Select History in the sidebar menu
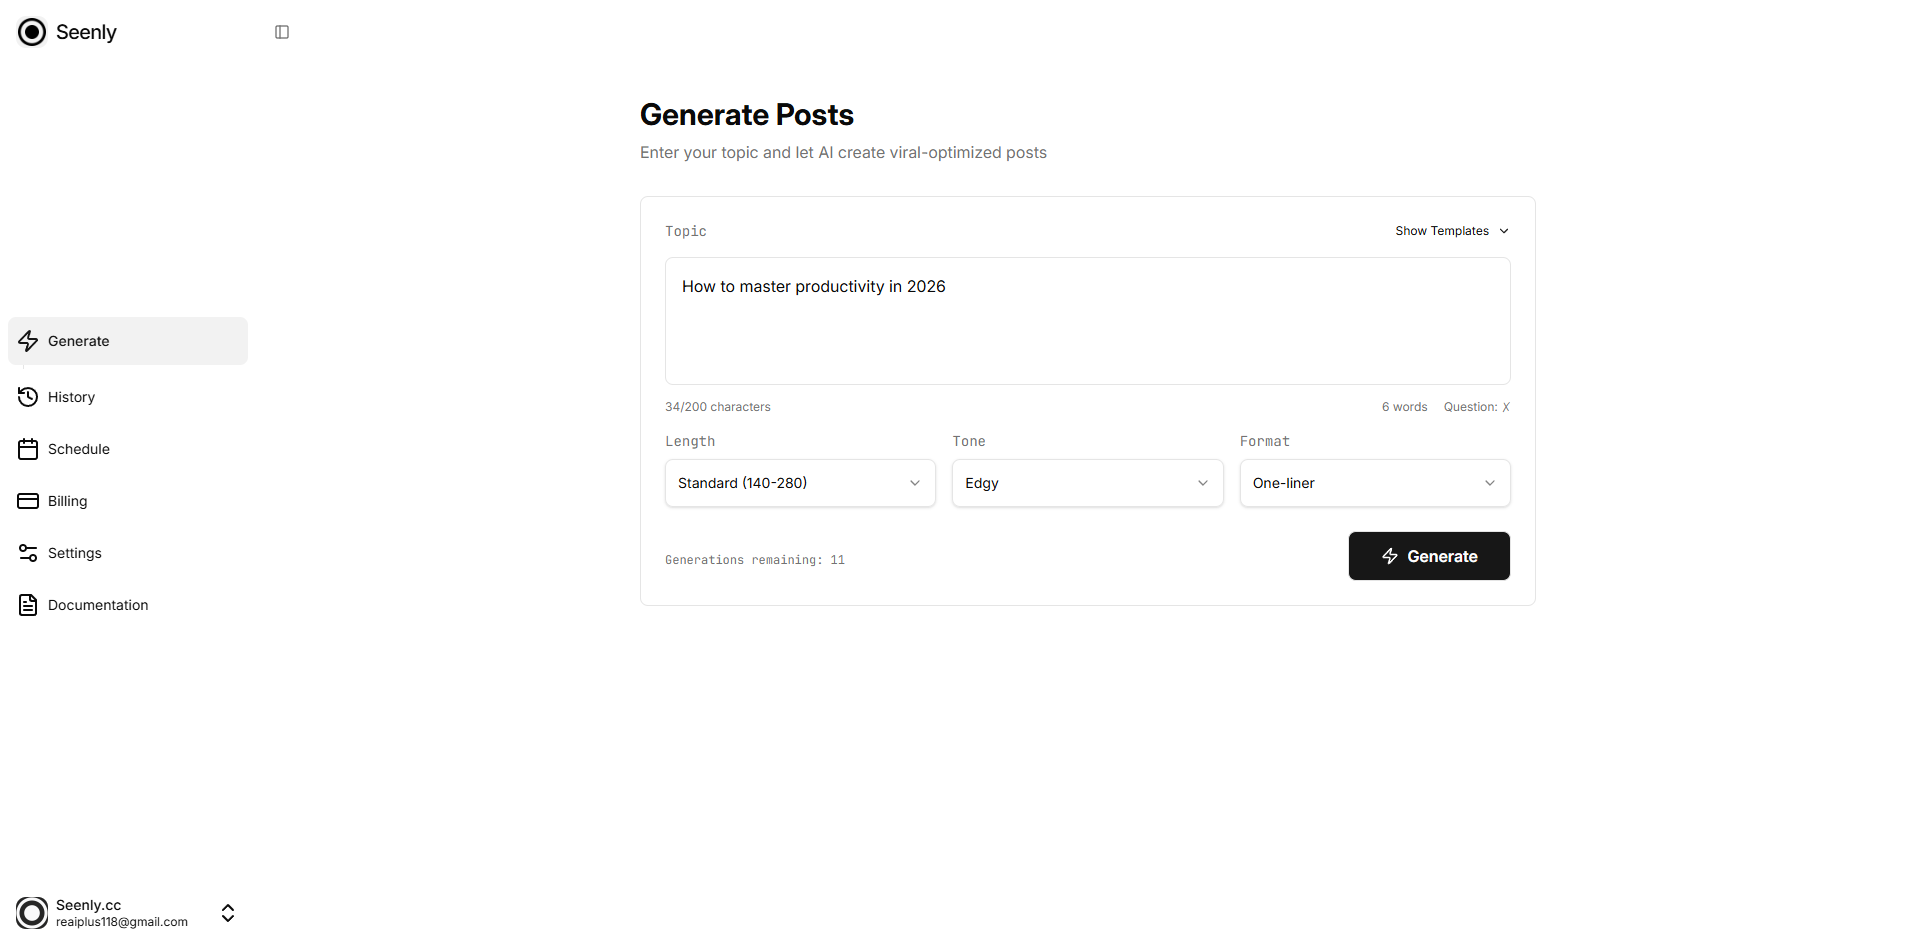The height and width of the screenshot is (945, 1920). (72, 397)
